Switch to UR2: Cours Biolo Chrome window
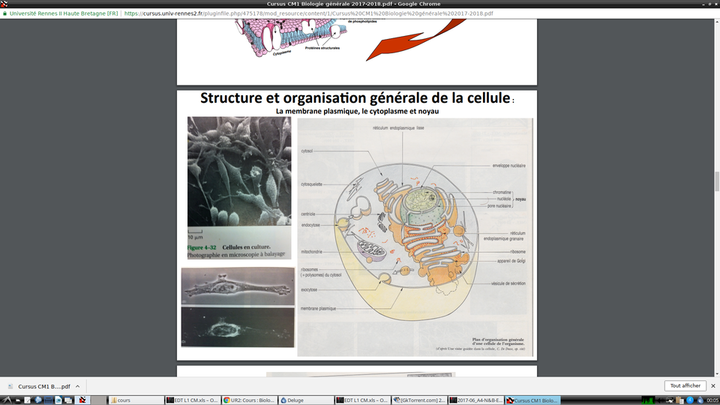 249,400
